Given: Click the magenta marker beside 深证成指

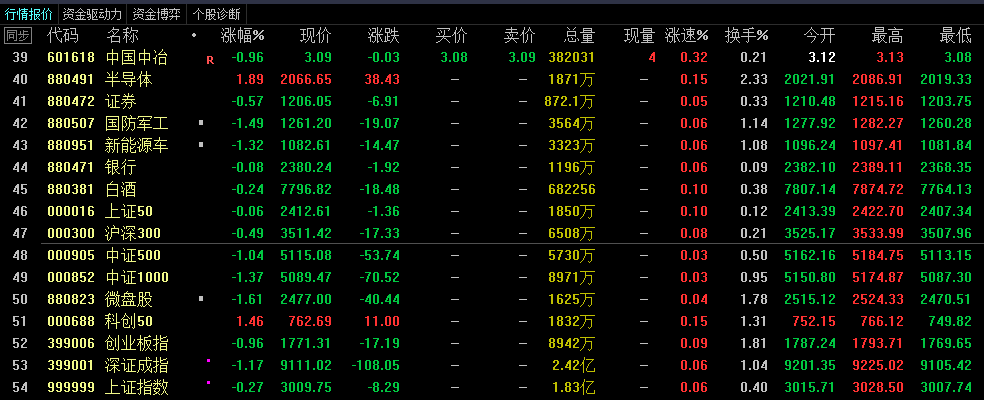Looking at the screenshot, I should coord(208,360).
